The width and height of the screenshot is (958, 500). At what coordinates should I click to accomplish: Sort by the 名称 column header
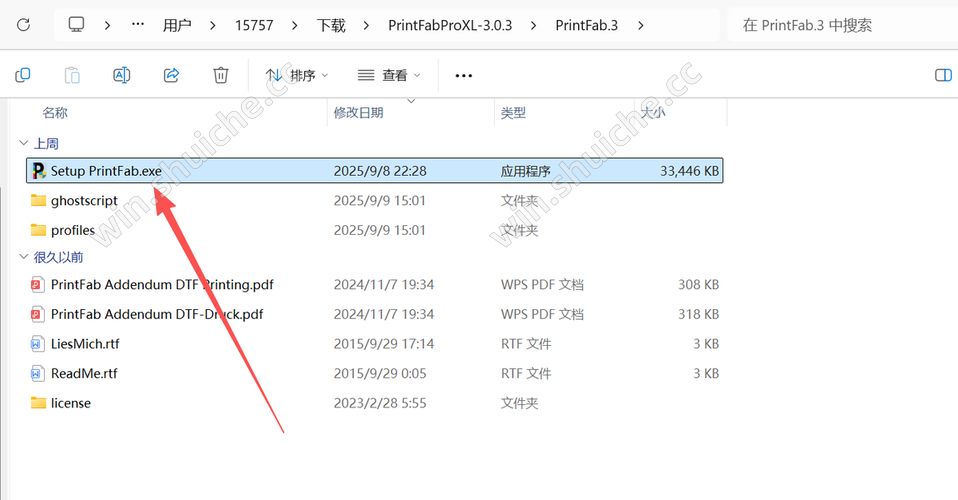[x=55, y=112]
